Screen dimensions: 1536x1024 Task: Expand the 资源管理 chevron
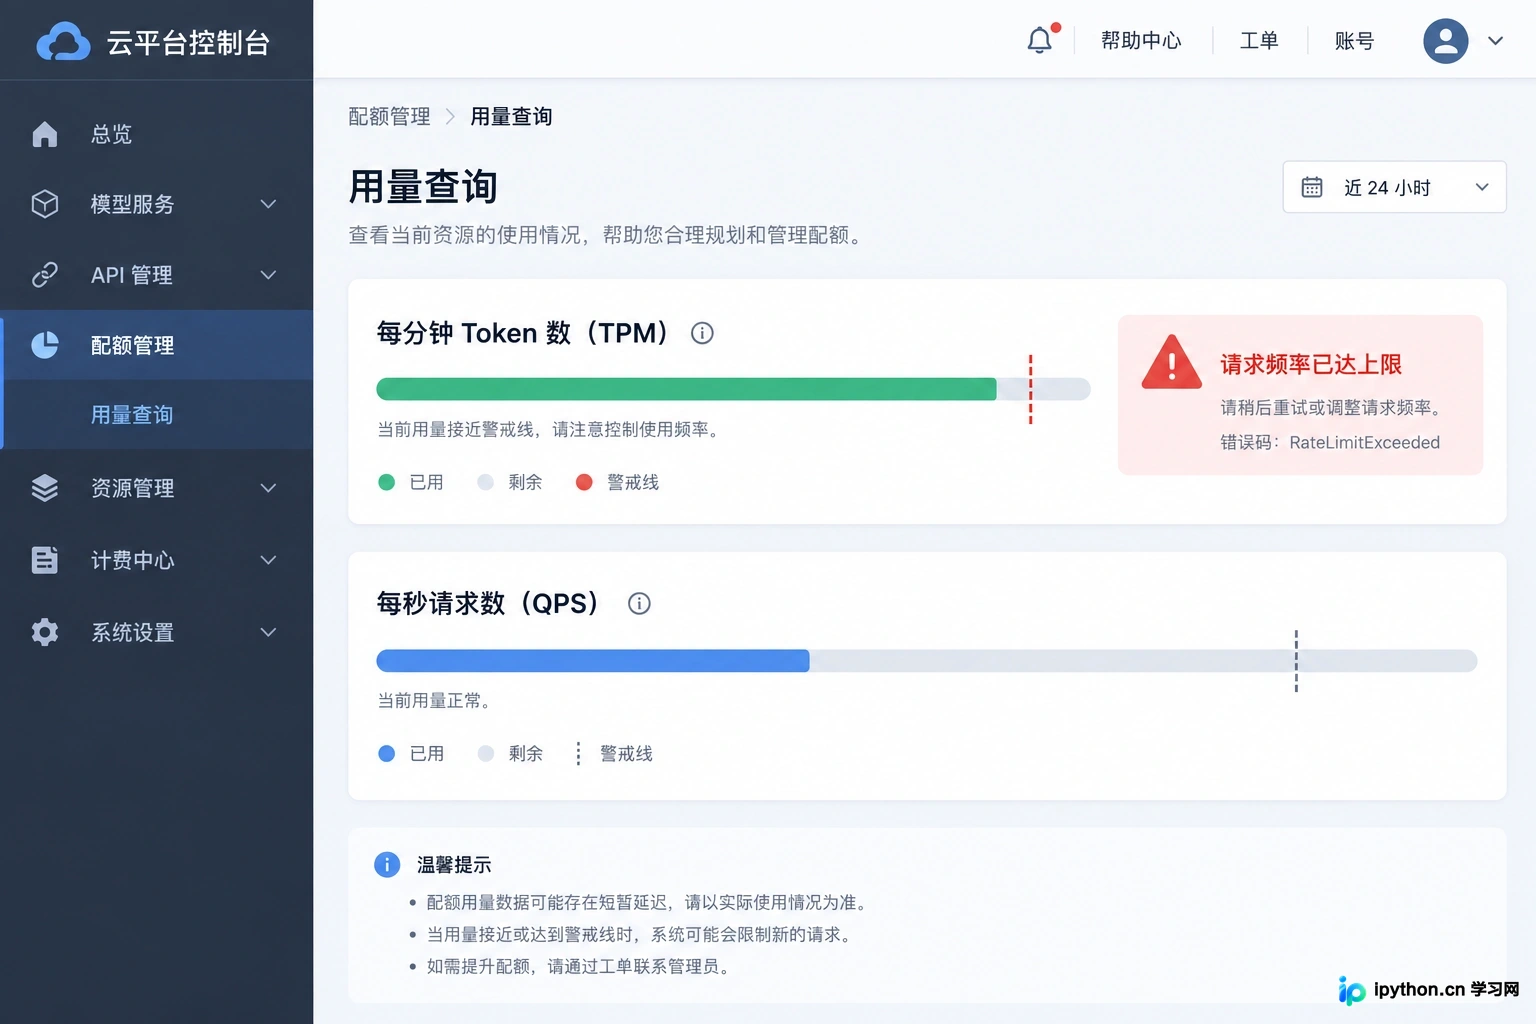tap(268, 488)
